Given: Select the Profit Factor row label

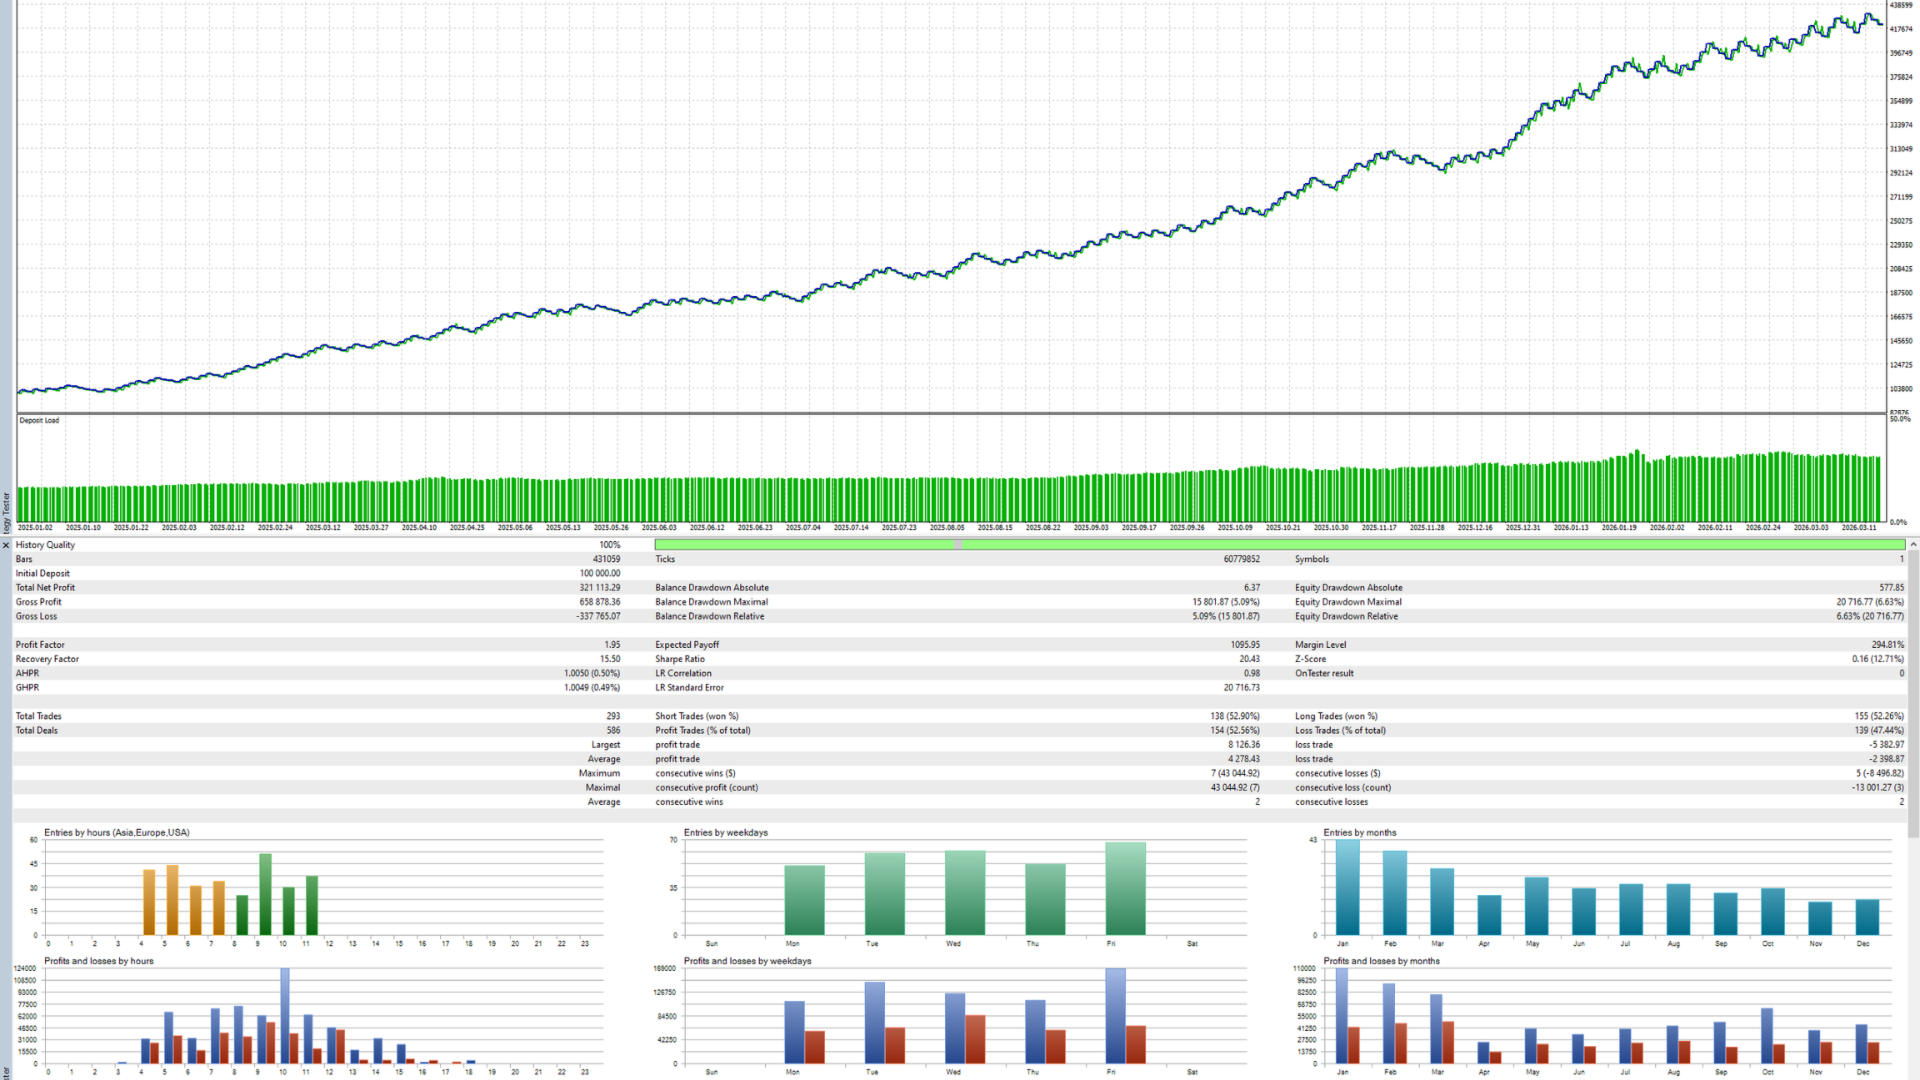Looking at the screenshot, I should 40,645.
